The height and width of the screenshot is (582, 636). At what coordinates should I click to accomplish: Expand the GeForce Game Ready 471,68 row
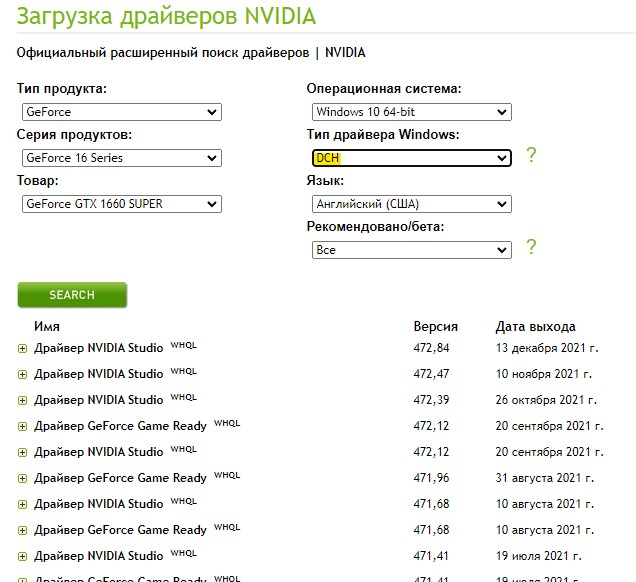point(22,530)
